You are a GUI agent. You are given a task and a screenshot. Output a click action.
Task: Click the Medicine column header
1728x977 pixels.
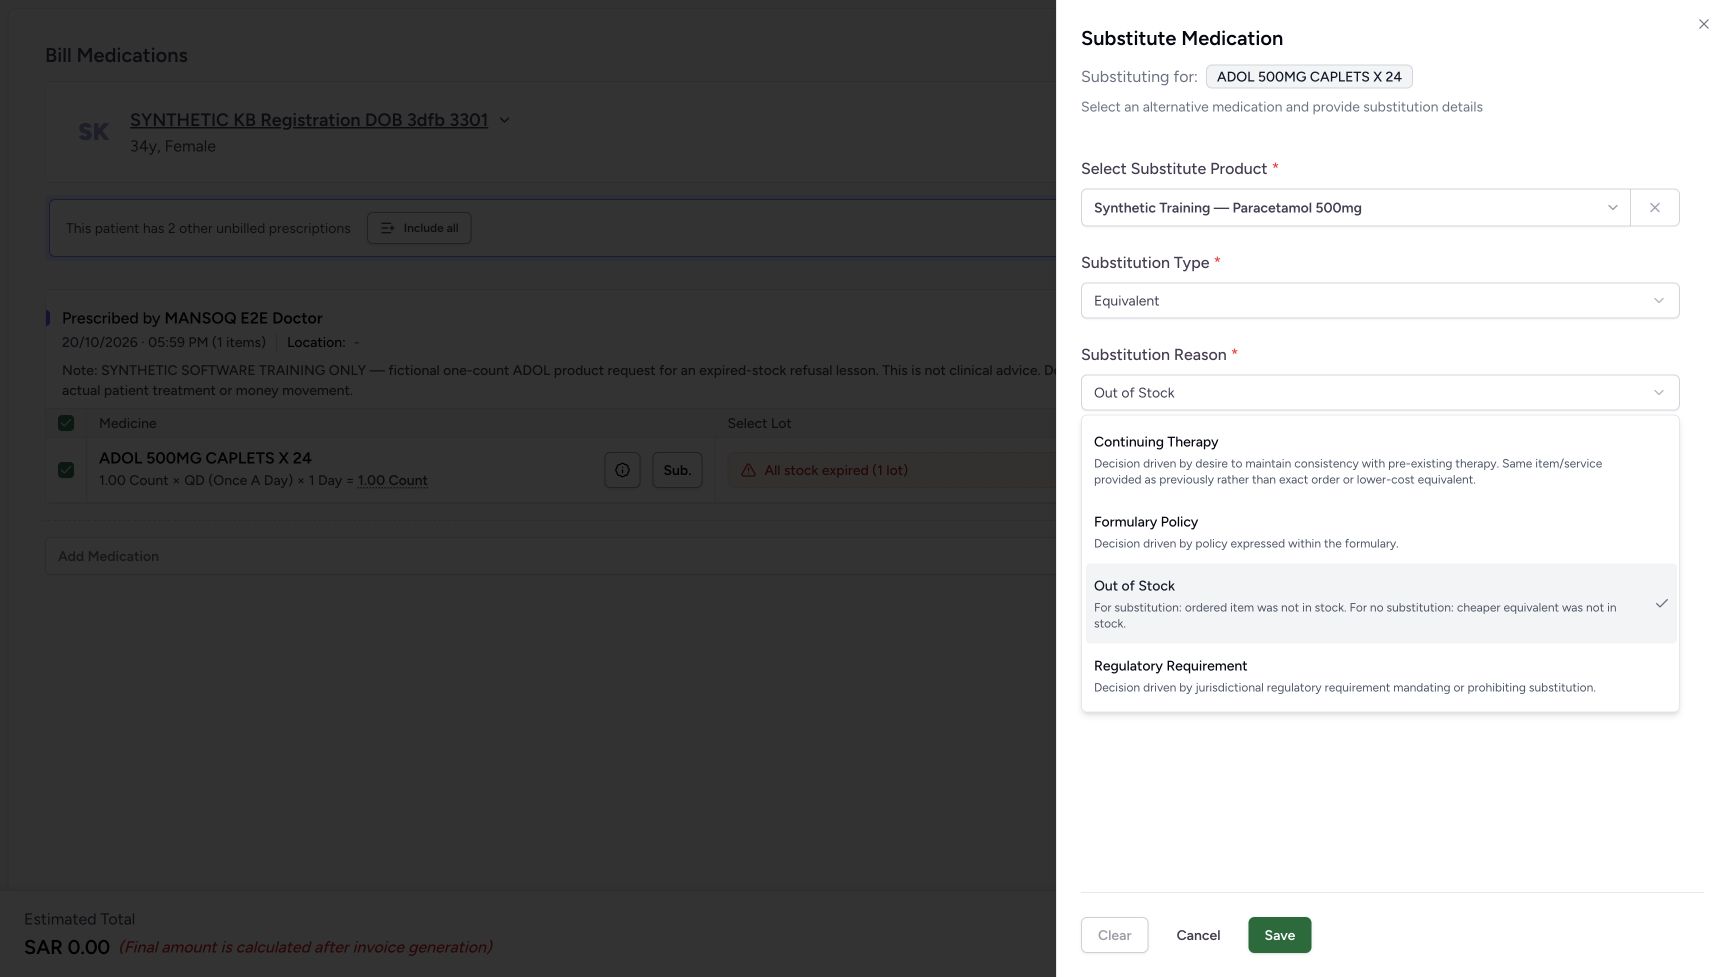(x=128, y=423)
